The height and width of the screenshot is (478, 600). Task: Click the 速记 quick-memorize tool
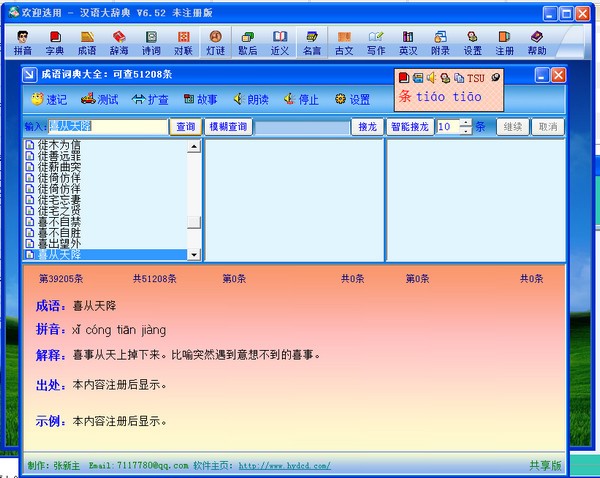[49, 100]
